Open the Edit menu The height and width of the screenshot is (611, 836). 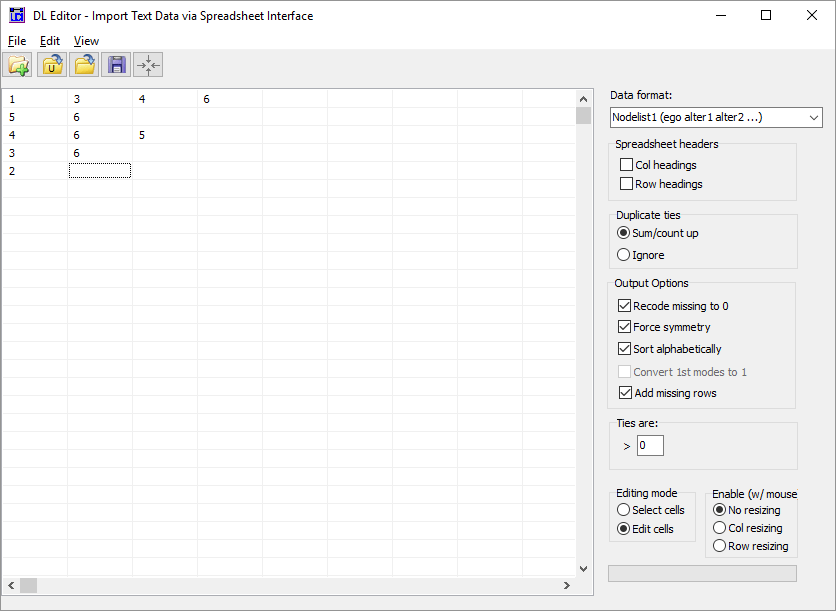(50, 41)
